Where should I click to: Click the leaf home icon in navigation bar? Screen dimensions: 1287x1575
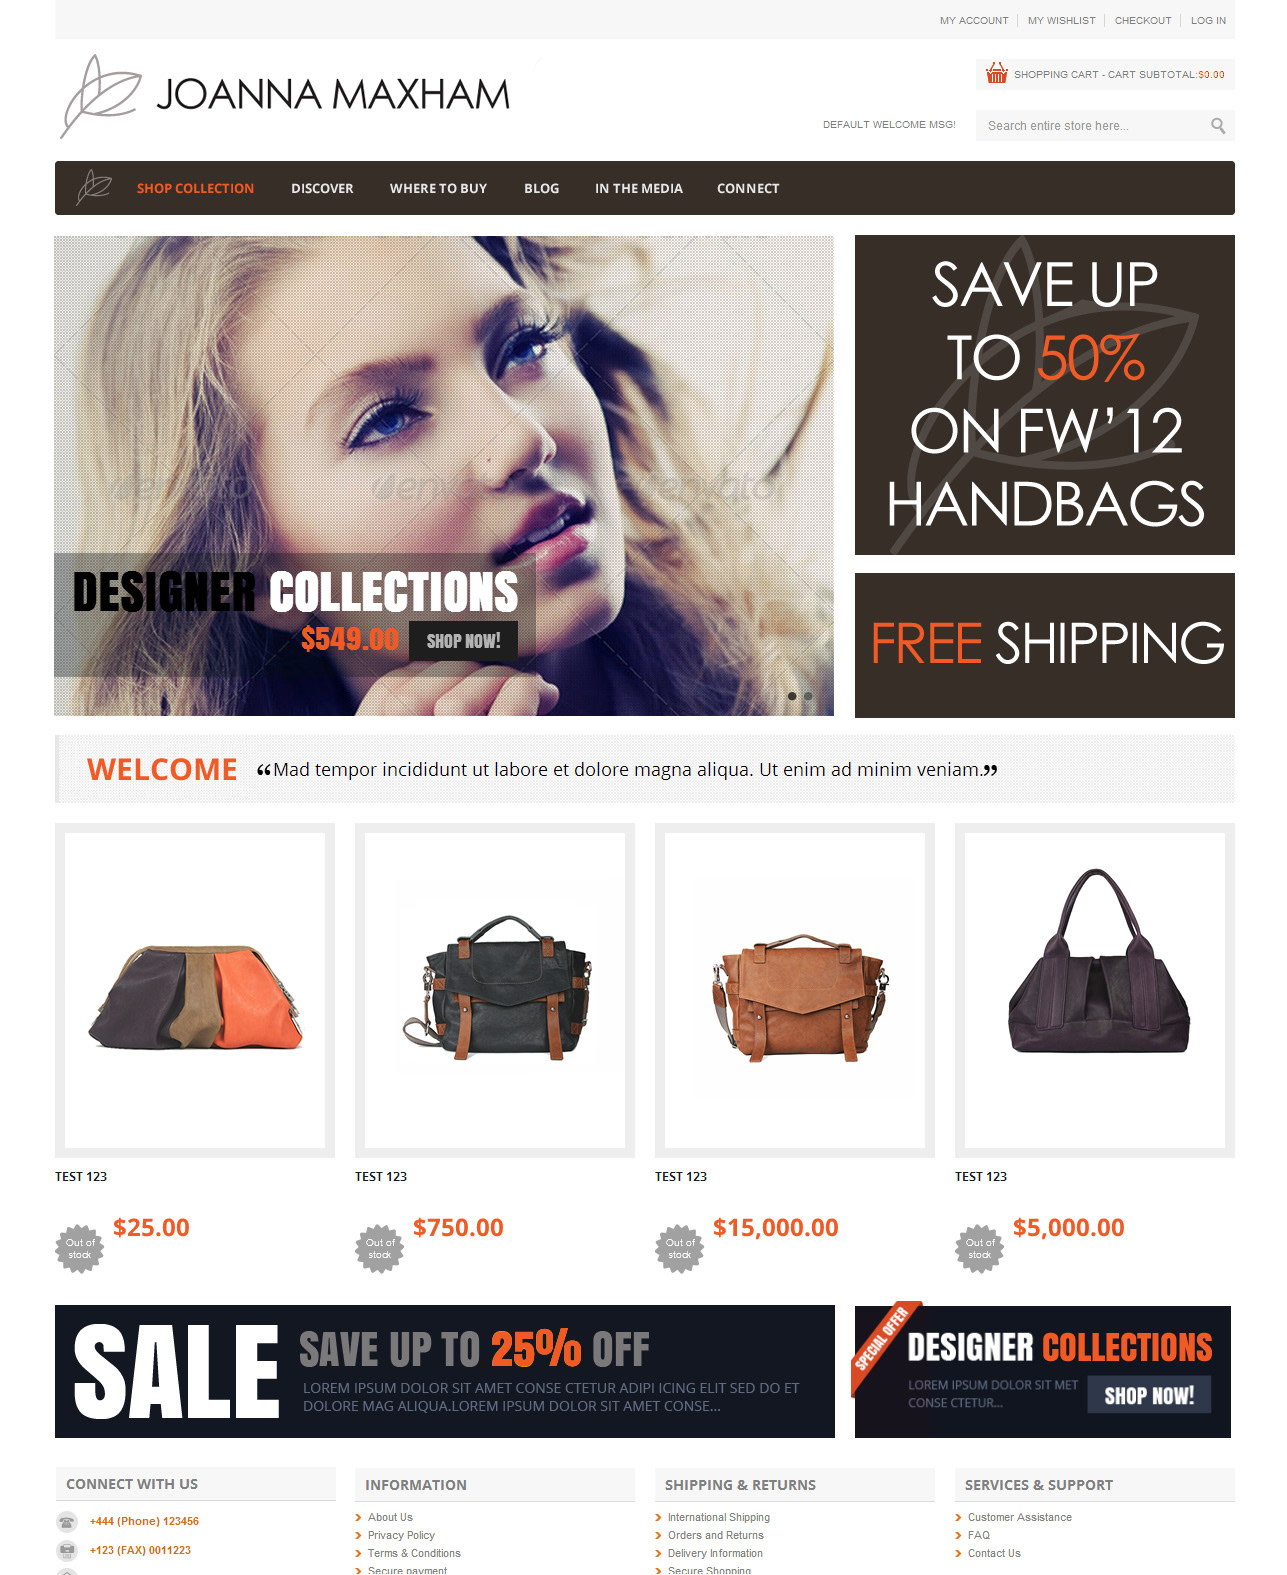(x=94, y=187)
